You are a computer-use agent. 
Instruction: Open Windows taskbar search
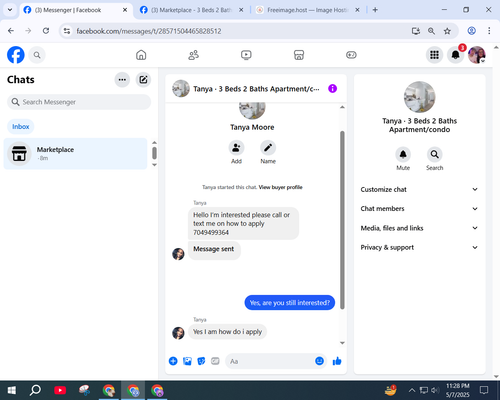tap(35, 390)
